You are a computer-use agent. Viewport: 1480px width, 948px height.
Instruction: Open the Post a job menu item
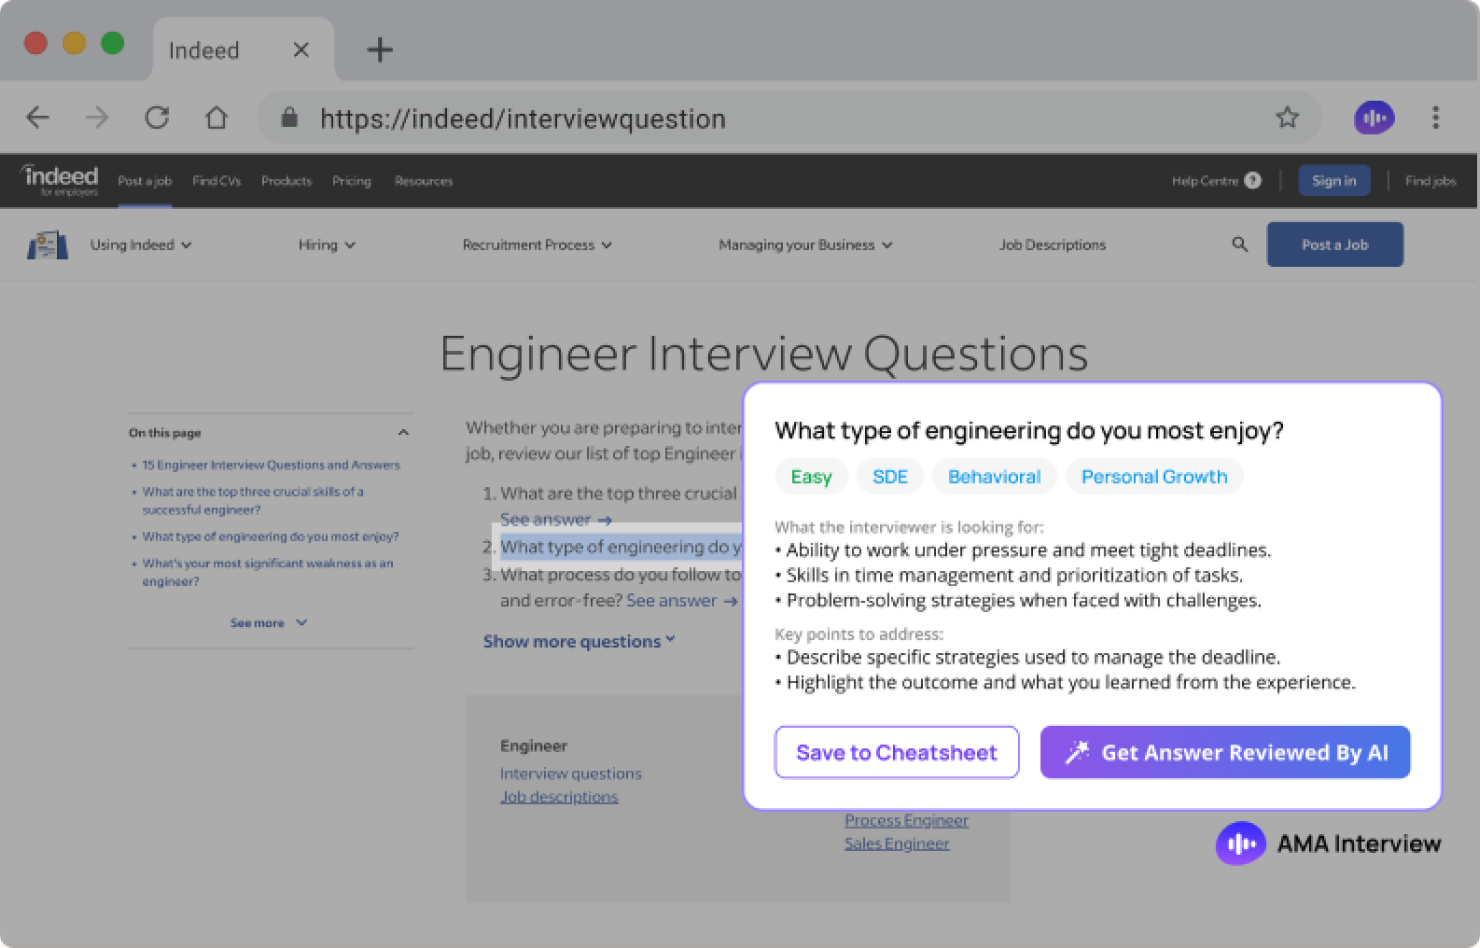point(145,181)
